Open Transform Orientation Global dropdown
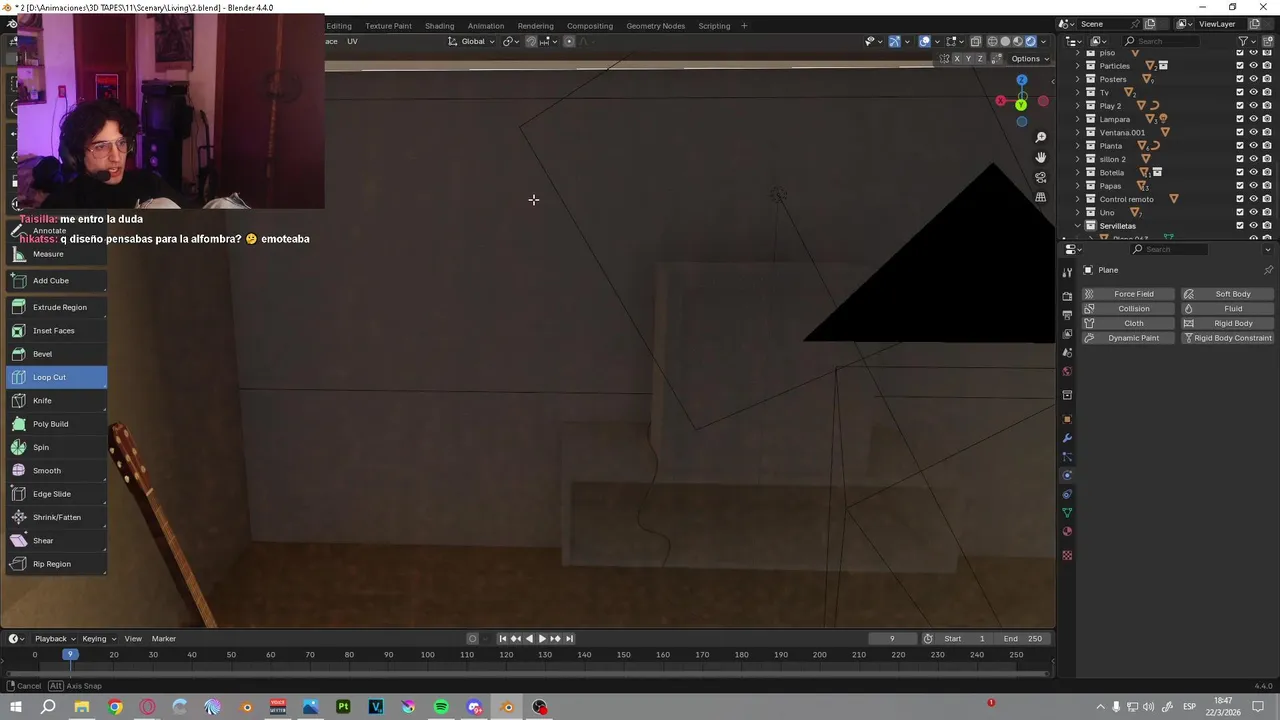 pyautogui.click(x=472, y=41)
